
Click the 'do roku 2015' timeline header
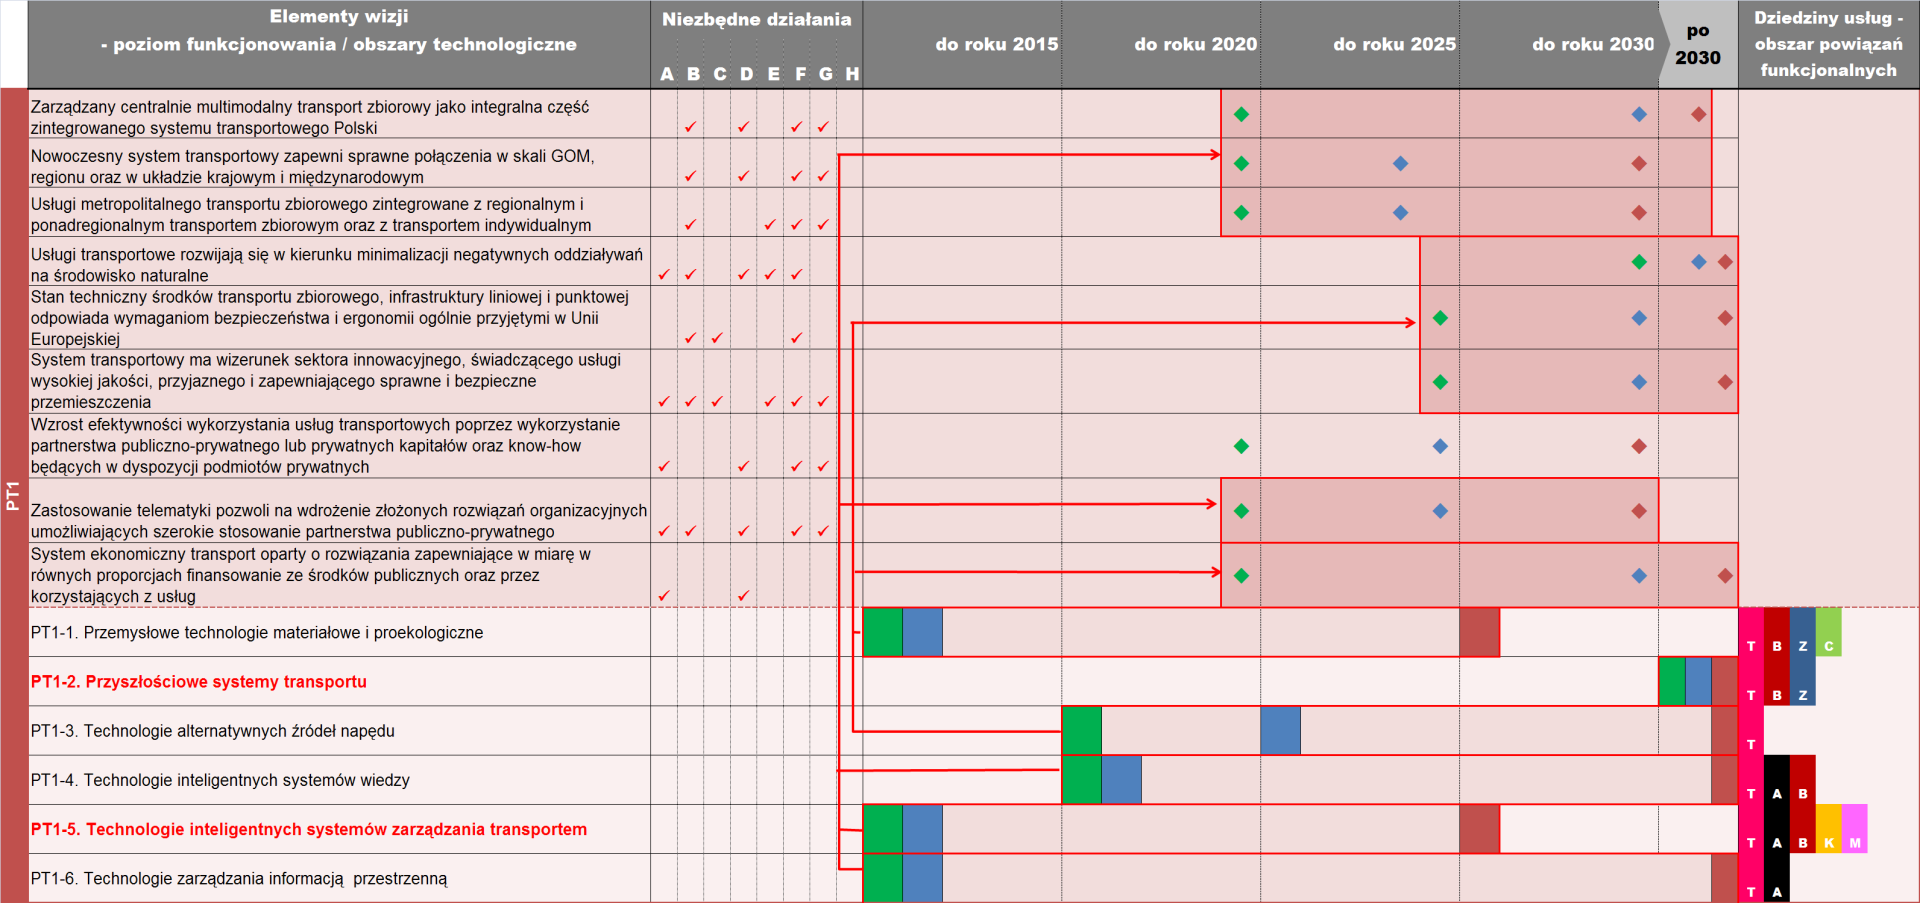[x=996, y=44]
